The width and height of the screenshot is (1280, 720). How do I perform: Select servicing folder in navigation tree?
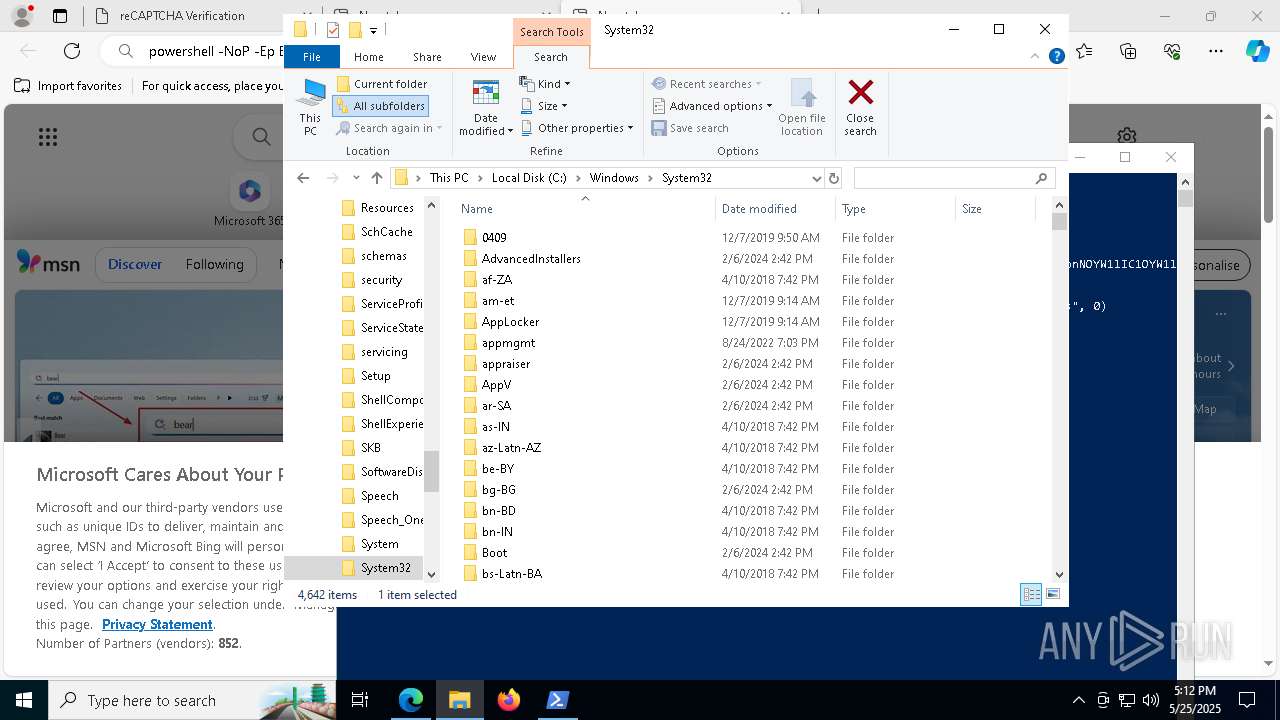pyautogui.click(x=384, y=352)
